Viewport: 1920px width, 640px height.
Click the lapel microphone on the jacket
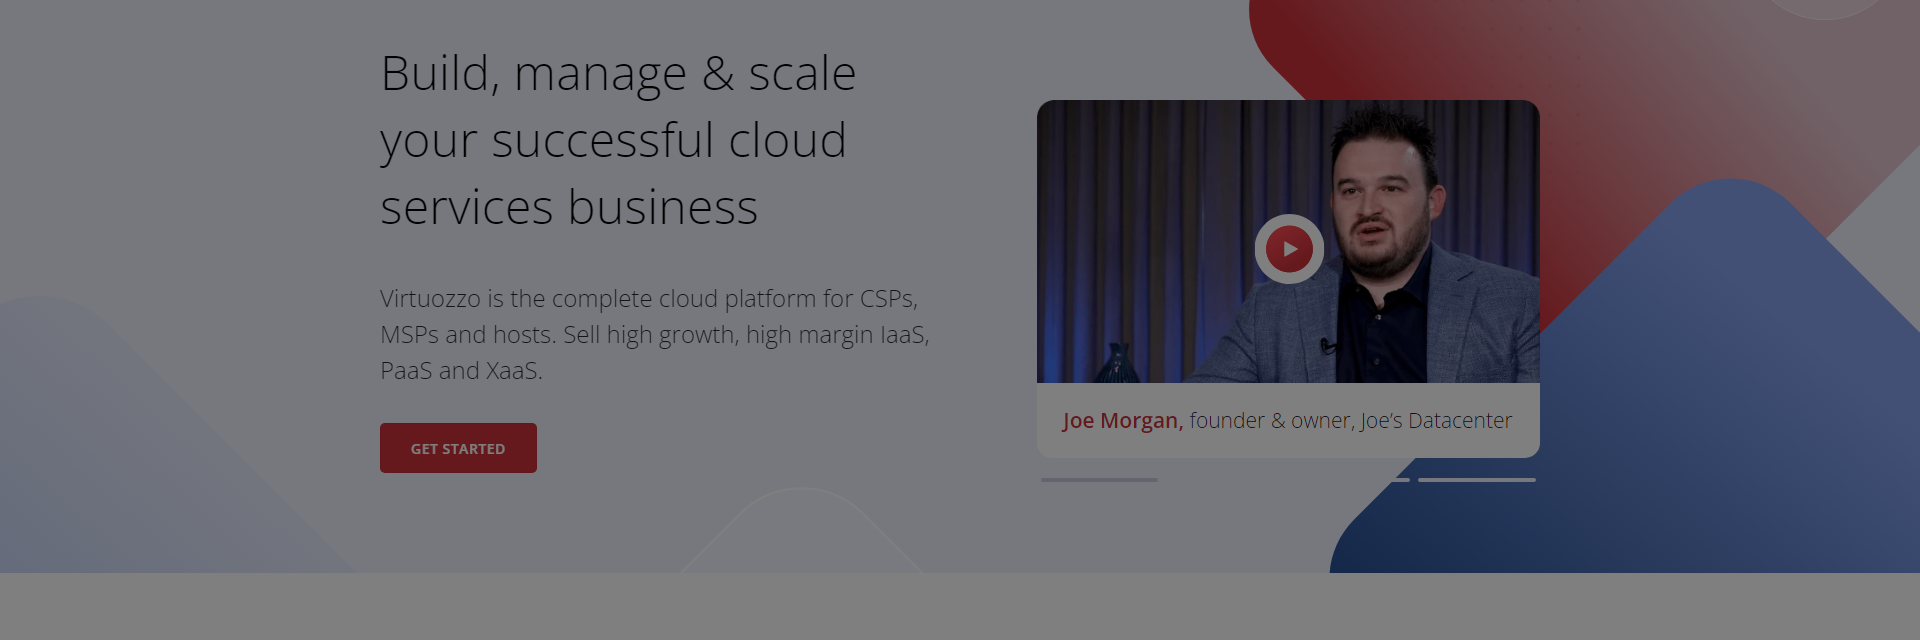coord(1327,347)
